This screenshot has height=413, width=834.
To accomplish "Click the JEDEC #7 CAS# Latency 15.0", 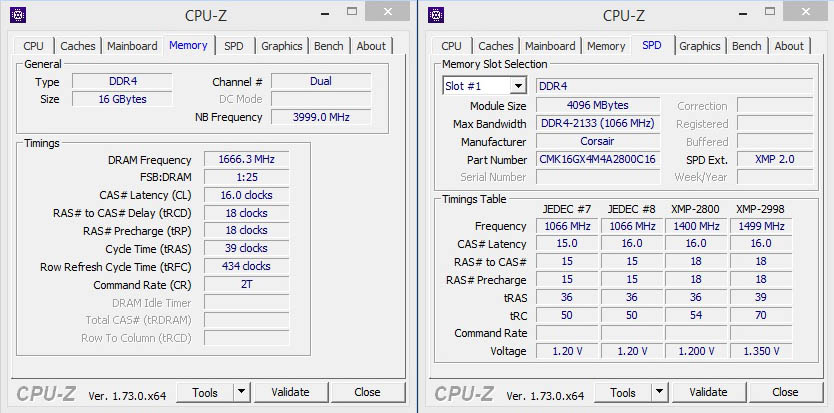I will (x=567, y=243).
